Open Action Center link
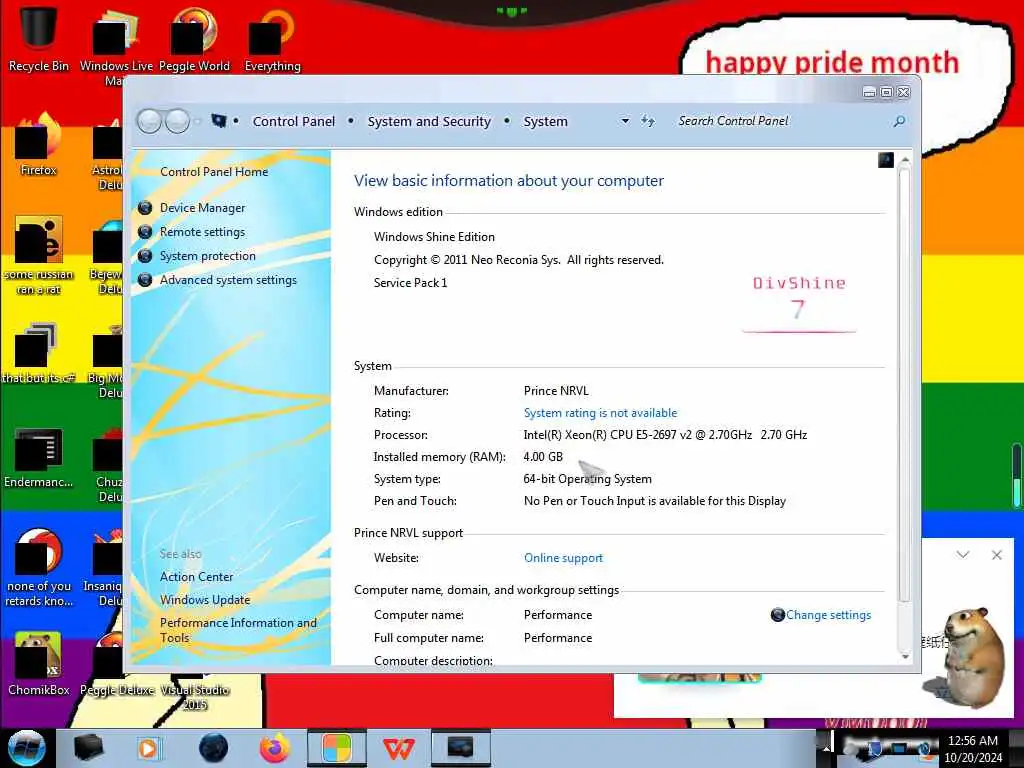Viewport: 1024px width, 768px height. tap(197, 577)
